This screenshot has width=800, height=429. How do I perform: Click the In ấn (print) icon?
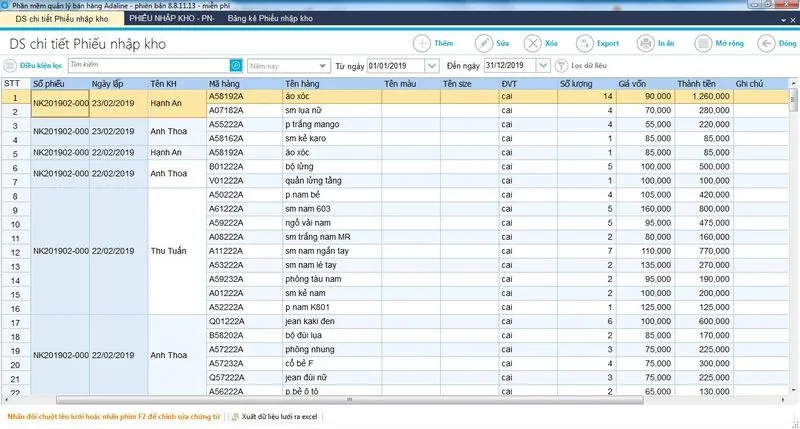coord(646,44)
